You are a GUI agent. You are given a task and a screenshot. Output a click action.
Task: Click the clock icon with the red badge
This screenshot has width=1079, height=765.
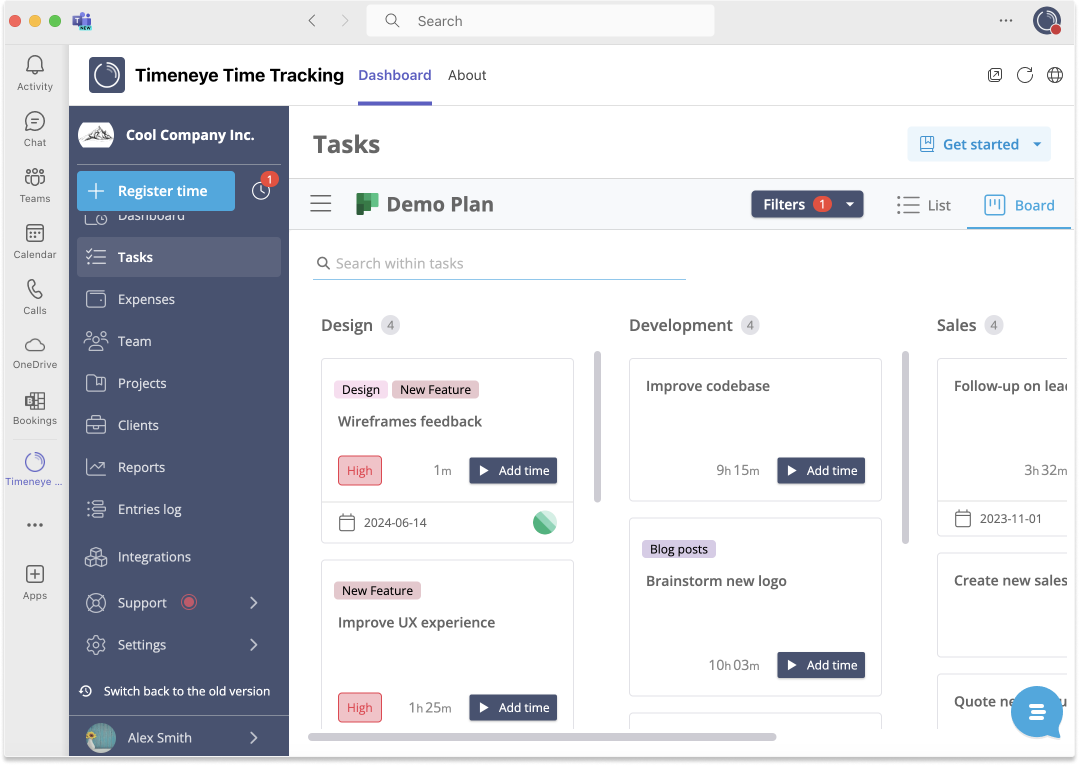pyautogui.click(x=261, y=190)
